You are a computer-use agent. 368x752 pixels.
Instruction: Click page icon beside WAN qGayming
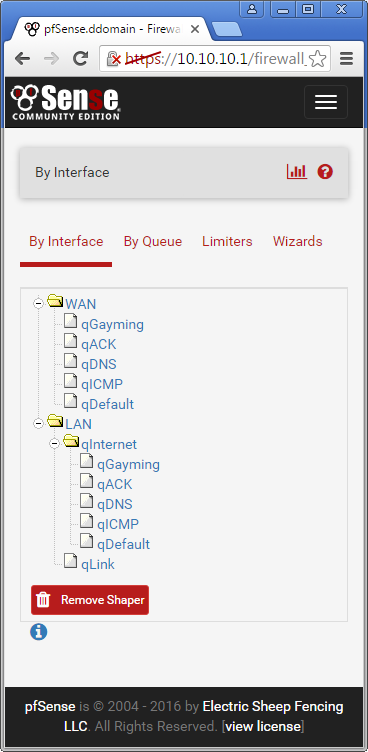coord(71,321)
